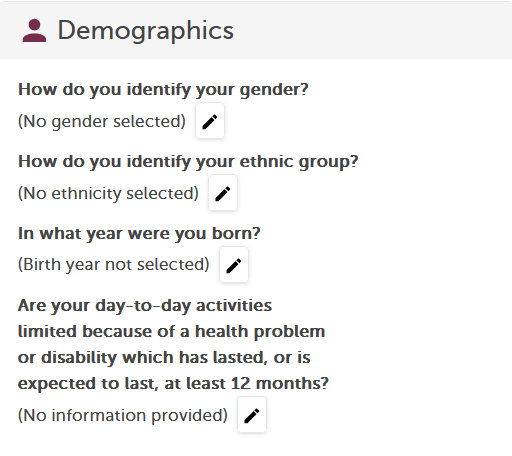Click the person icon beside Demographics

coord(34,31)
